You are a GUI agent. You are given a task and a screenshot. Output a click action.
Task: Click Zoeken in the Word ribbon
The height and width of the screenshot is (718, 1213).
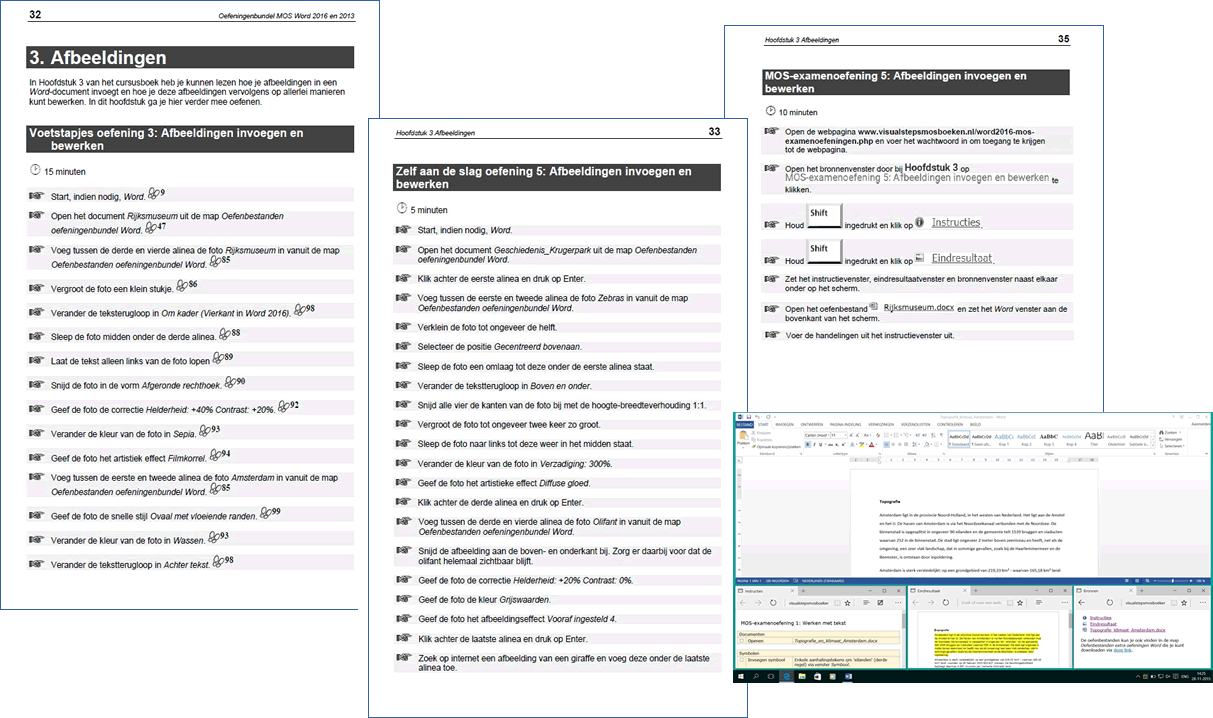tap(1169, 432)
